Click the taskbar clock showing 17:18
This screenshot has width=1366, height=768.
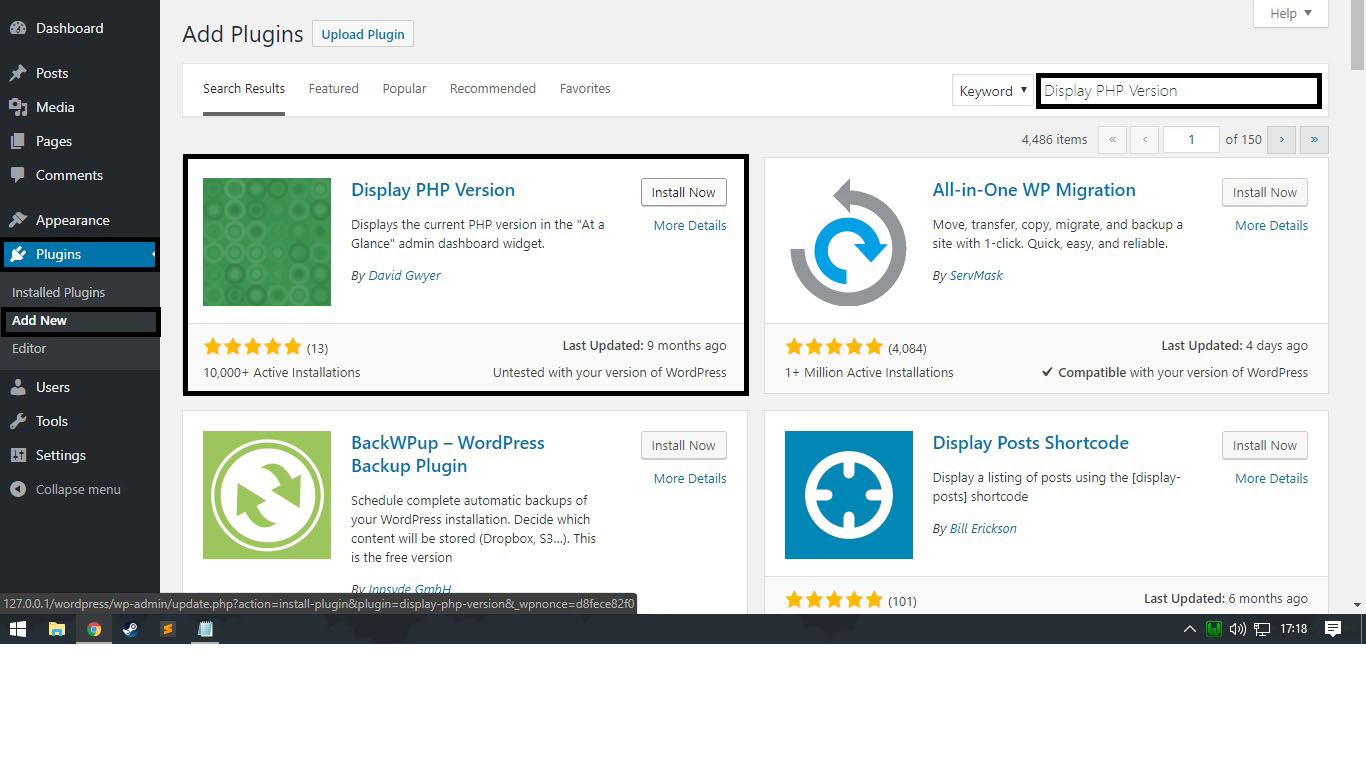[1293, 629]
